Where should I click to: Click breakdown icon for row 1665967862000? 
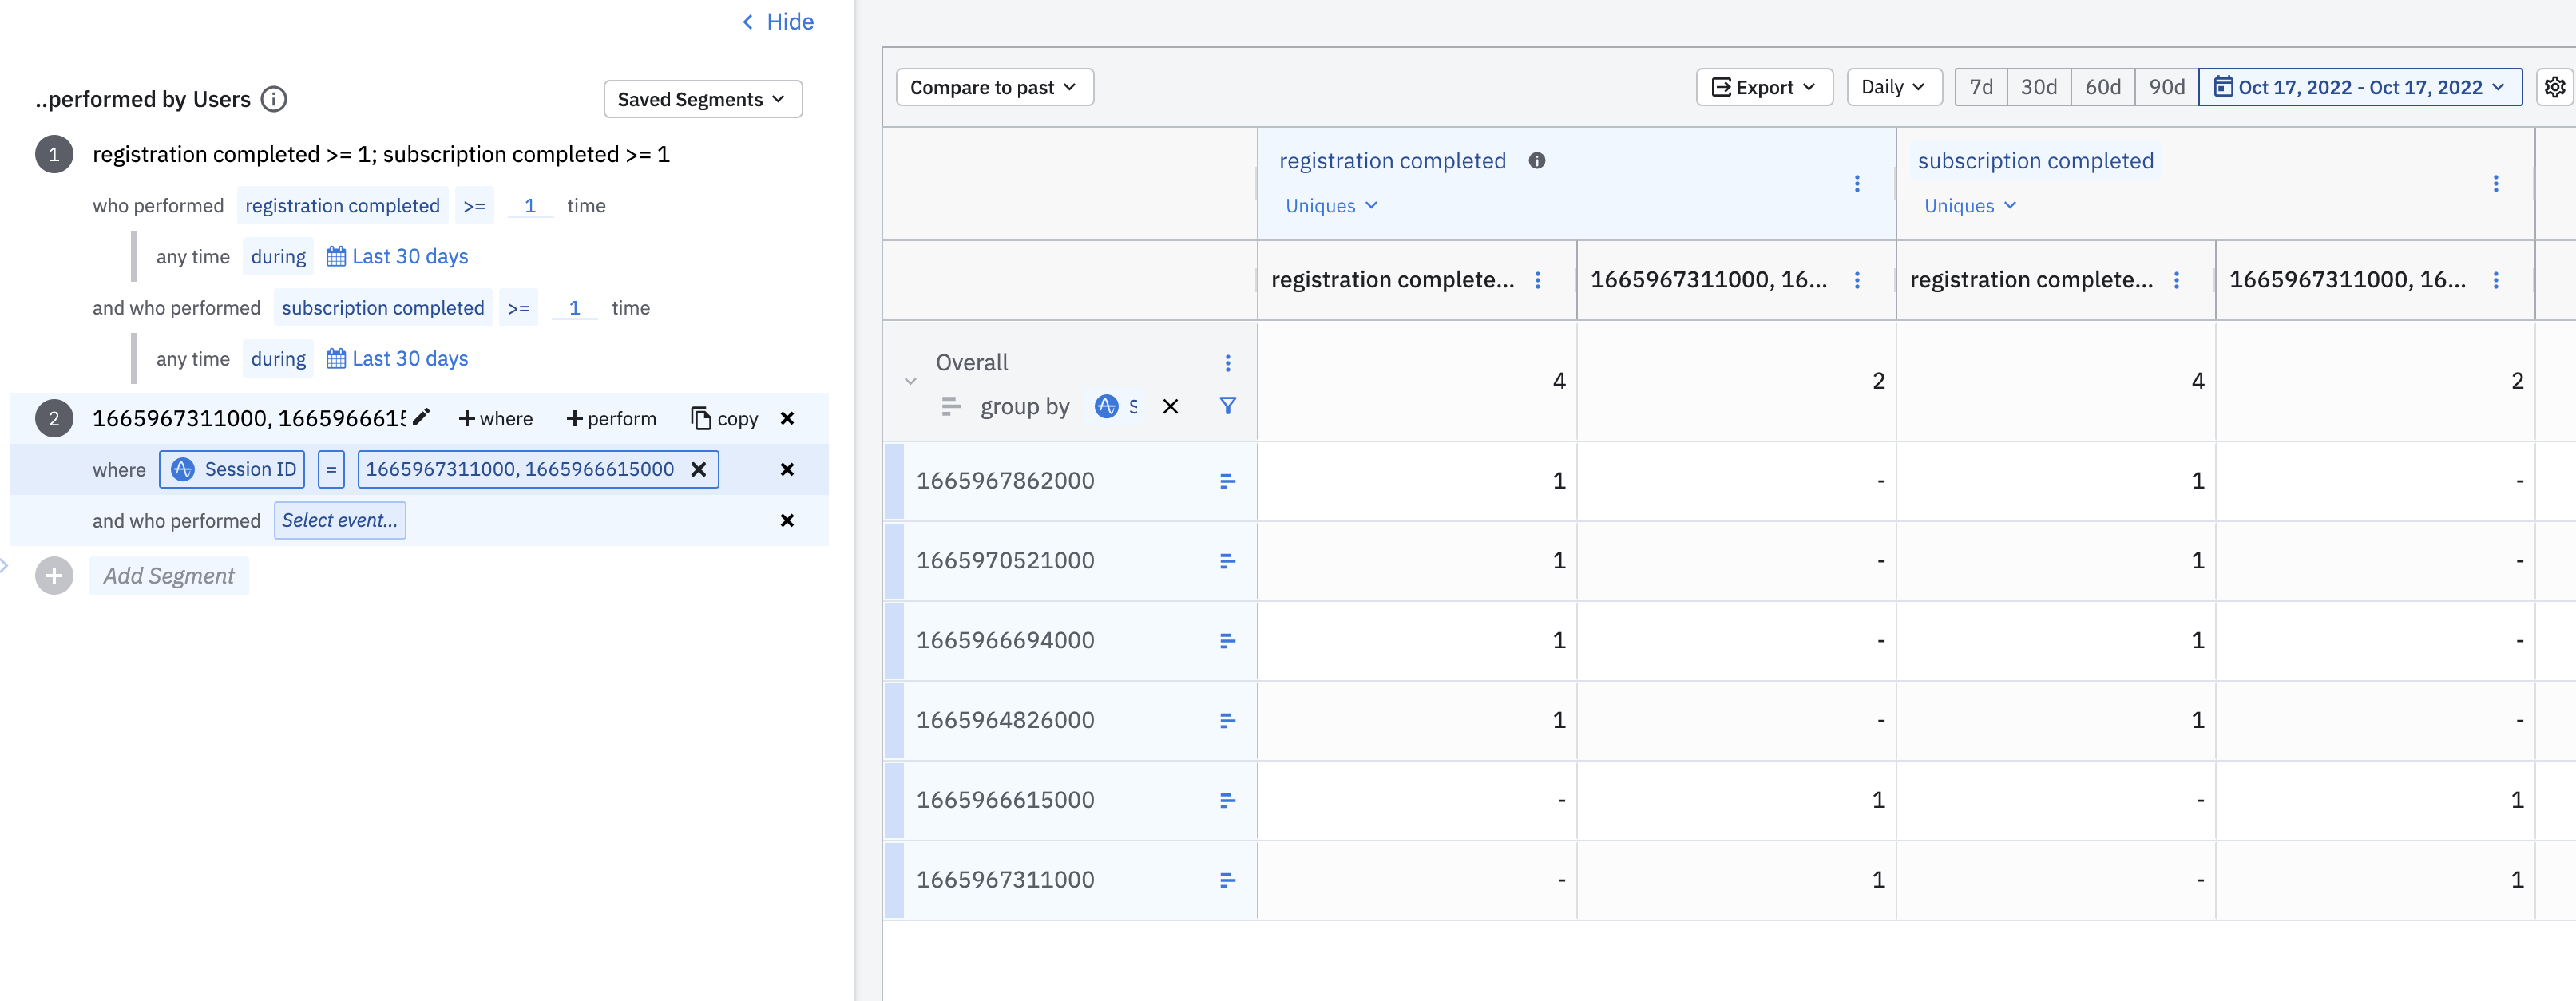click(1227, 481)
